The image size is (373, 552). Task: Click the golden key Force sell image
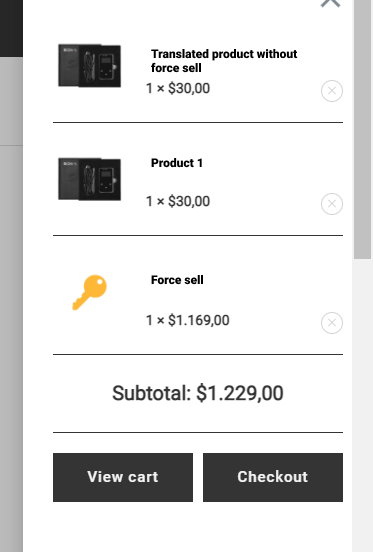point(89,292)
